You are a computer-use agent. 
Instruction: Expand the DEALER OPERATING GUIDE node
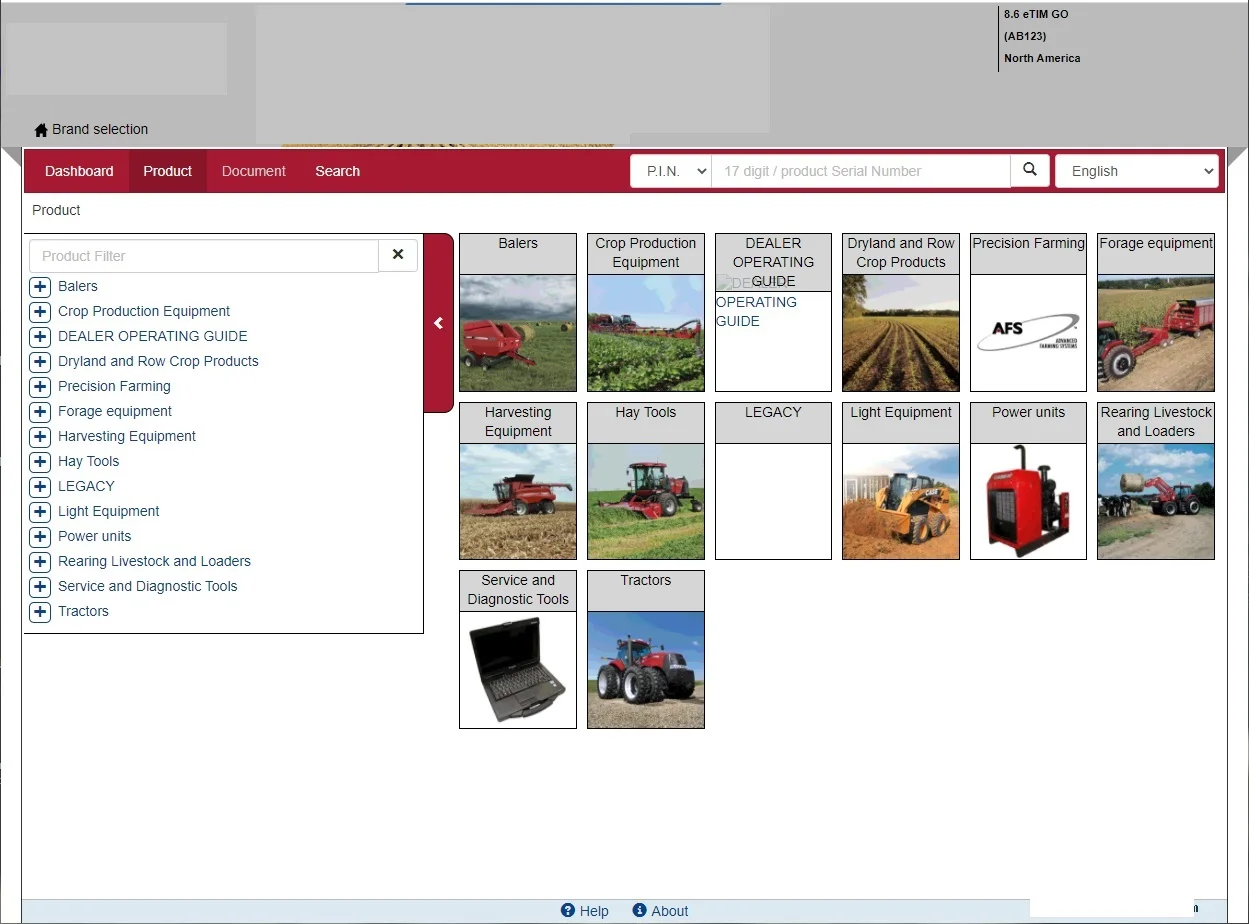pyautogui.click(x=40, y=336)
